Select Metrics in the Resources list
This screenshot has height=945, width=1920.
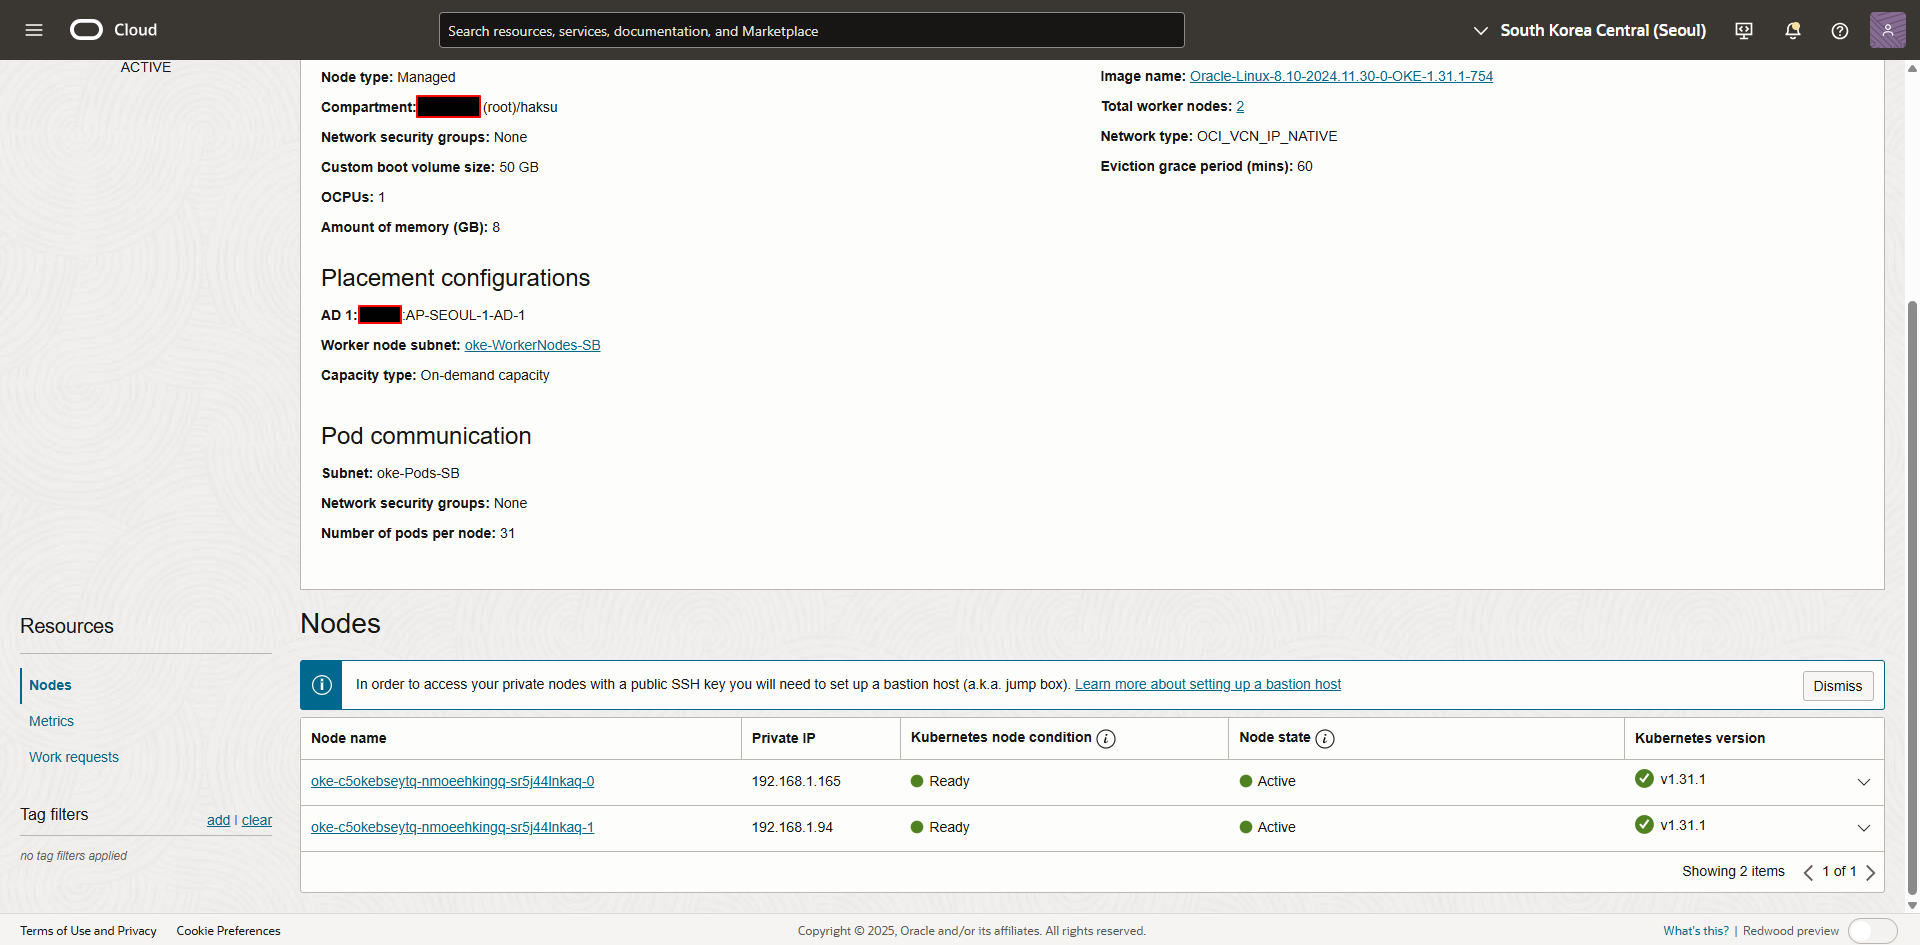(x=51, y=721)
